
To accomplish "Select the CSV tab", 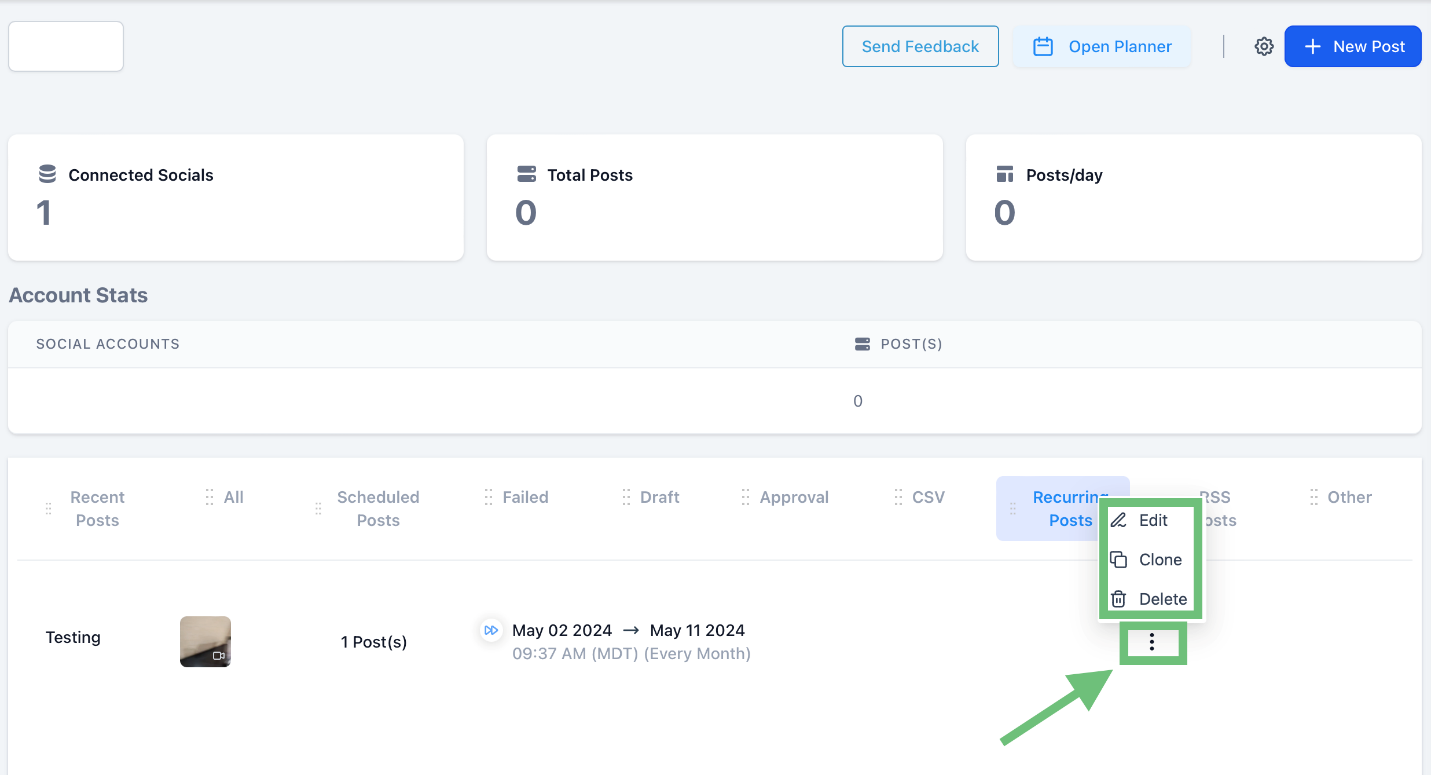I will [928, 497].
